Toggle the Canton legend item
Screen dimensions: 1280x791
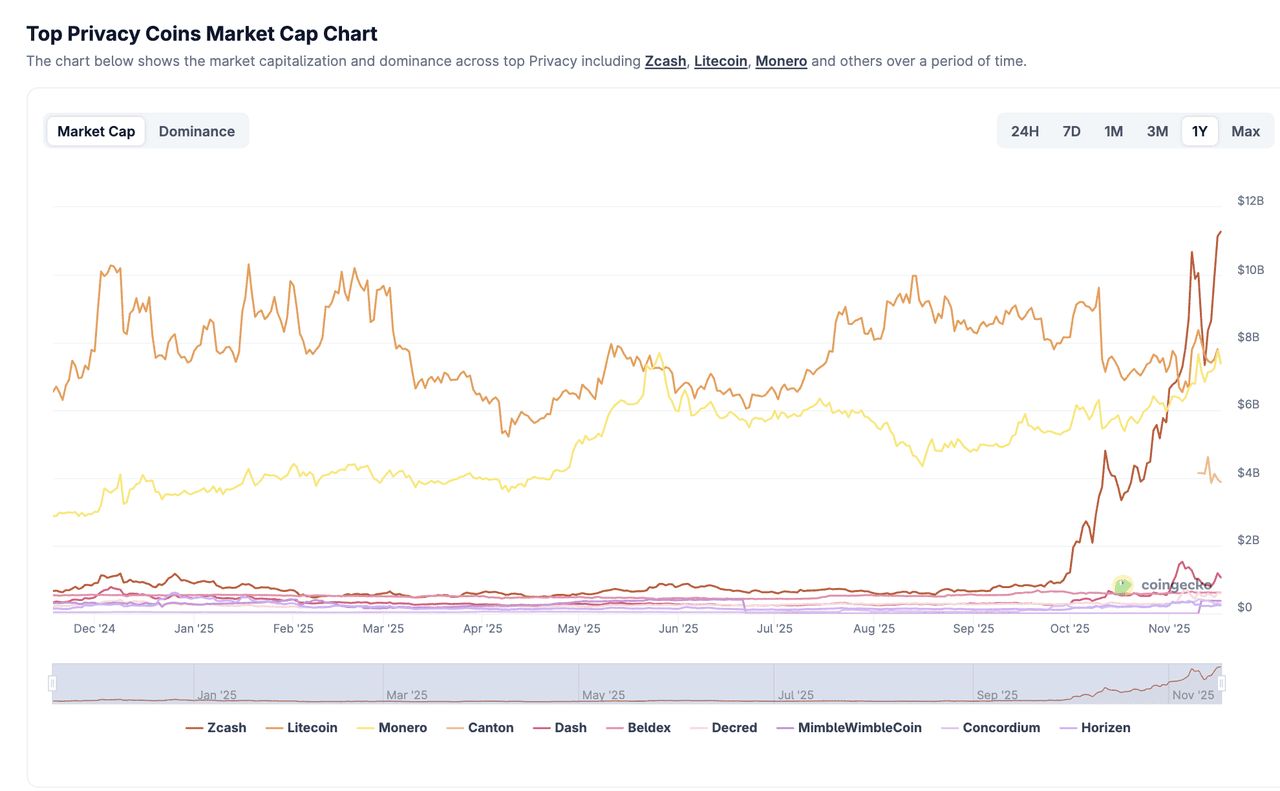coord(479,728)
